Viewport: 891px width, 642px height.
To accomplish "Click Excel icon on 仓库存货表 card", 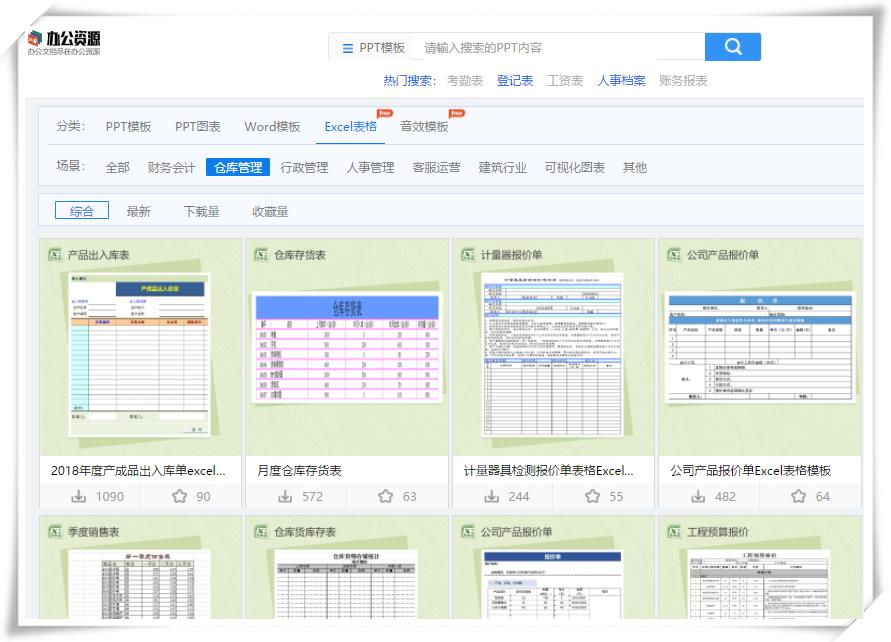I will (261, 255).
